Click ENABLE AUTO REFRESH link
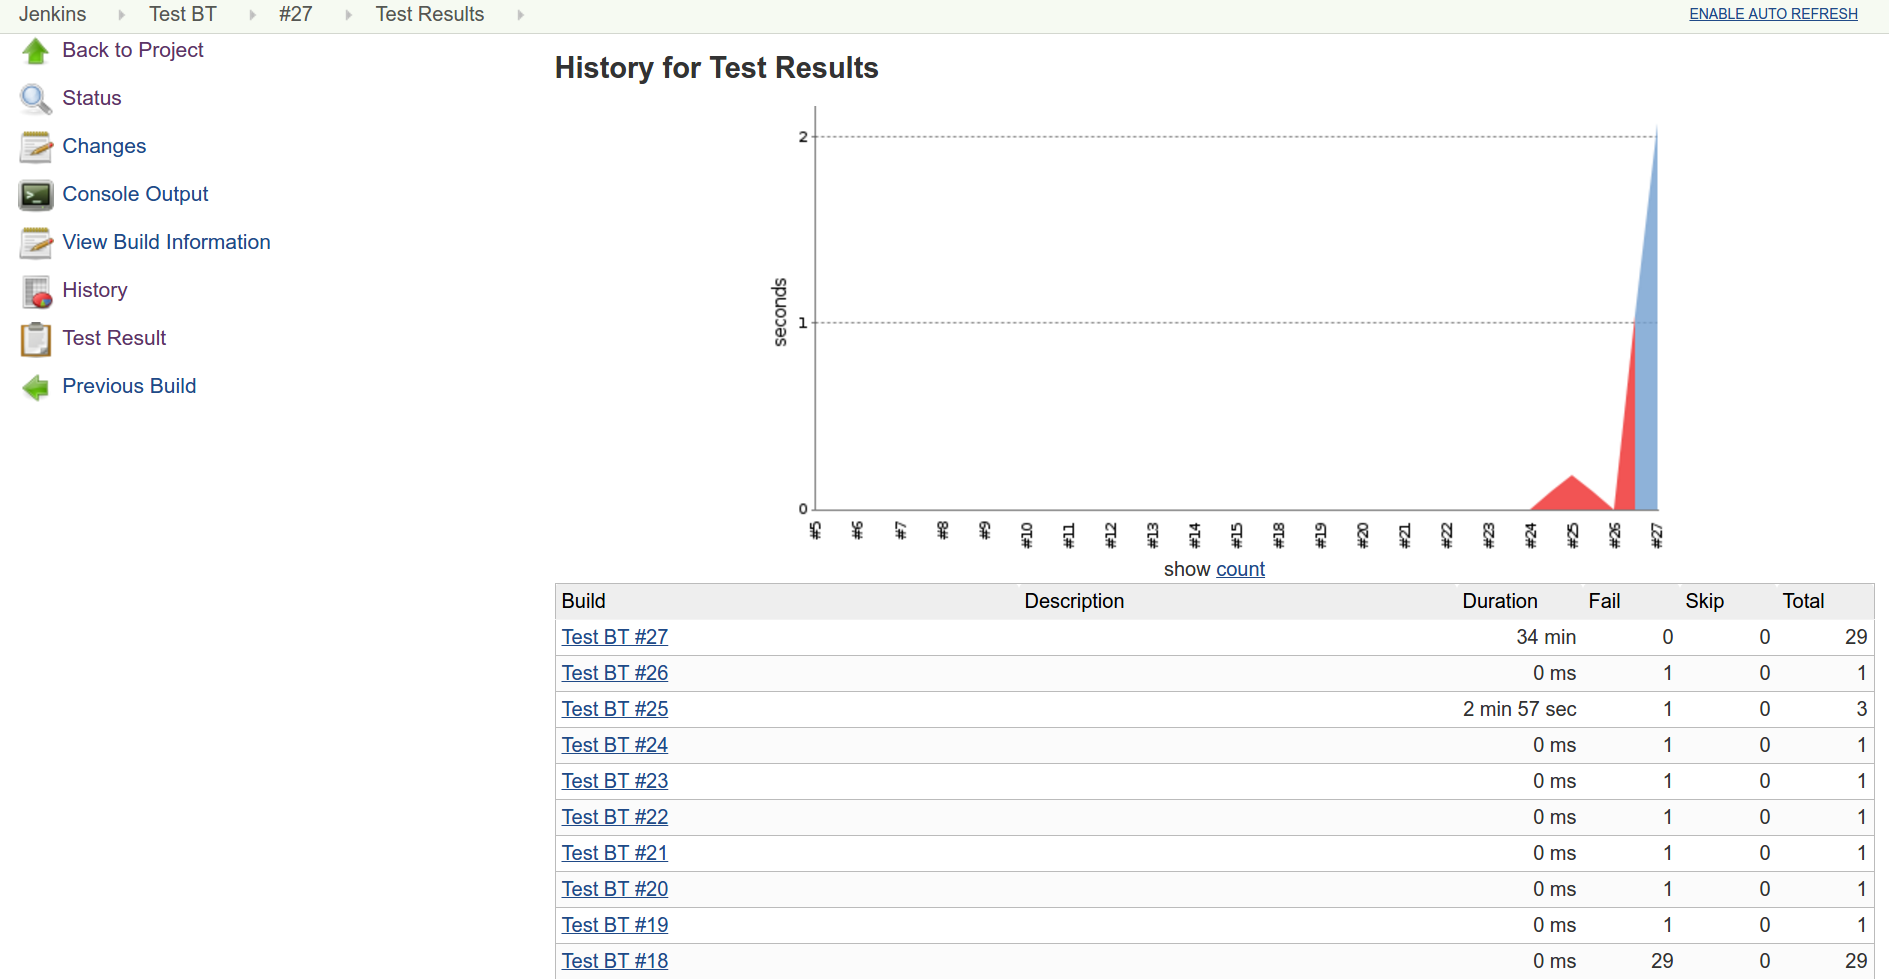 (1773, 14)
